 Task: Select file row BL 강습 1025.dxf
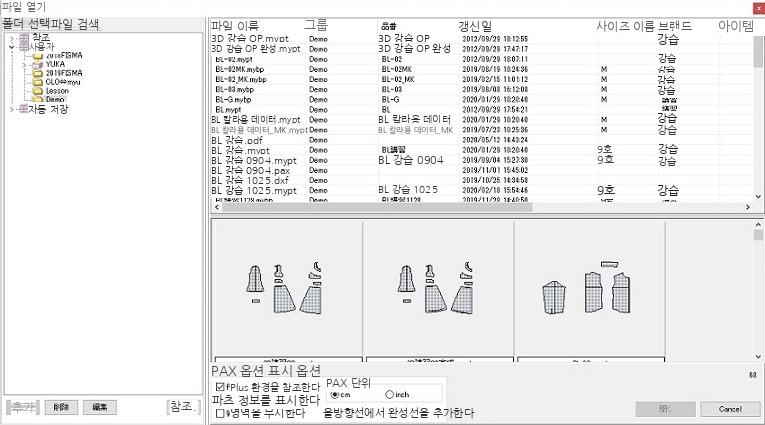(x=482, y=181)
